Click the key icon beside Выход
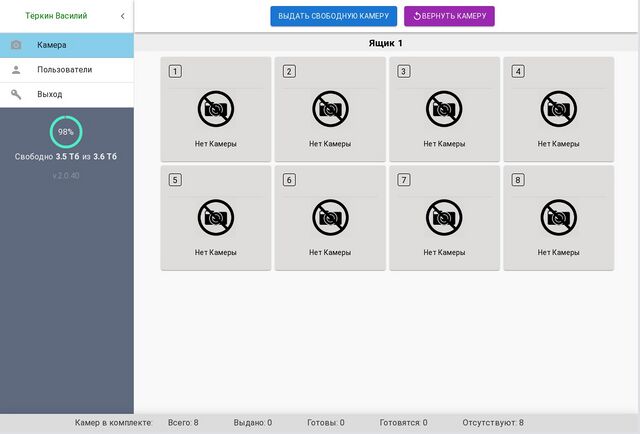640x434 pixels. pyautogui.click(x=16, y=94)
